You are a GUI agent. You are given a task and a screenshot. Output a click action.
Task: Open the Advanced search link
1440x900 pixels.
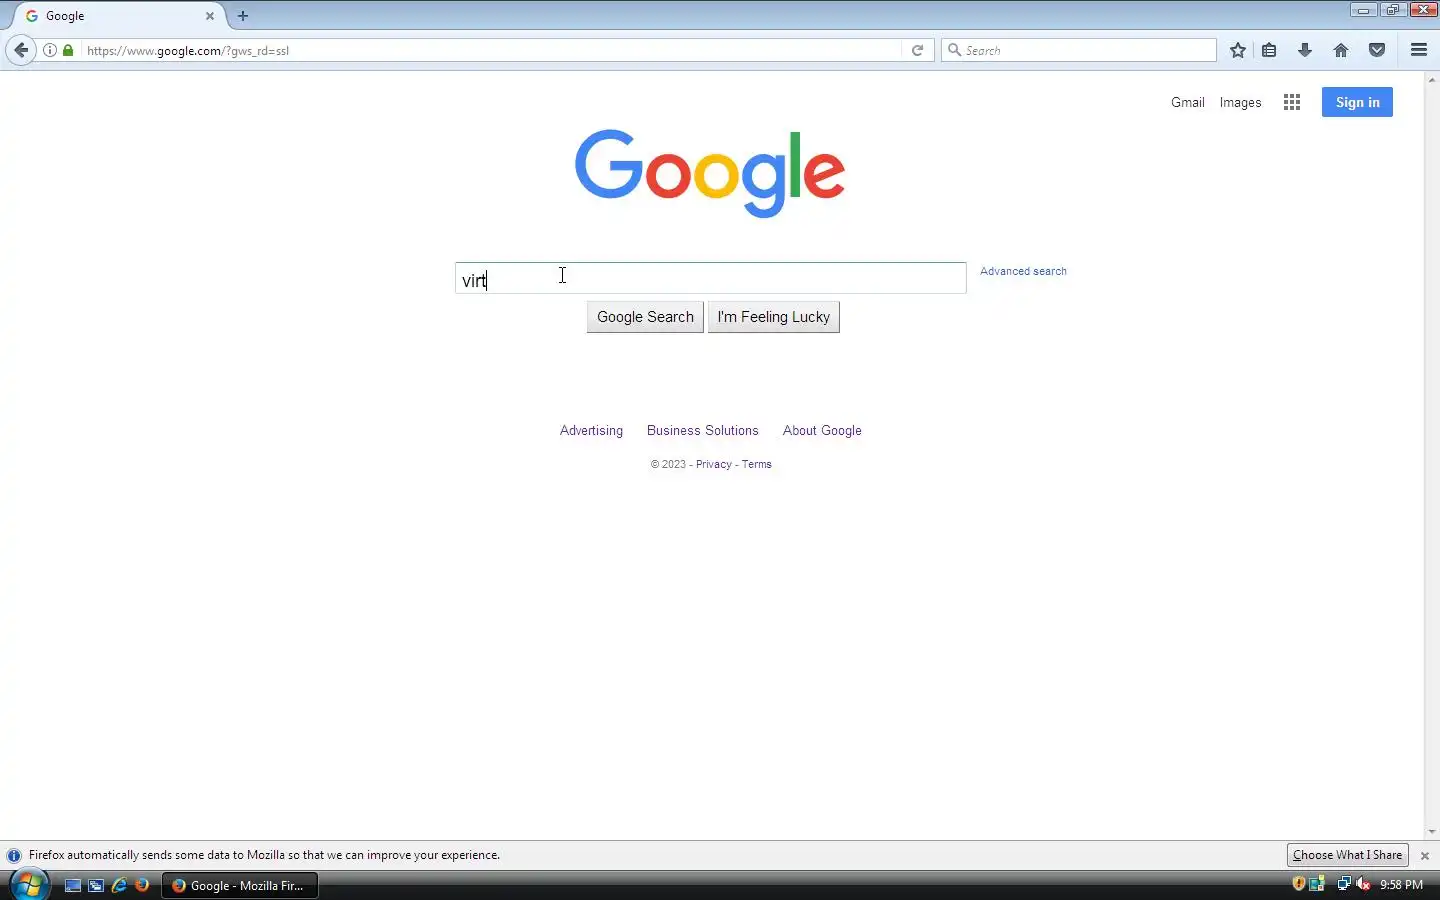[1023, 271]
